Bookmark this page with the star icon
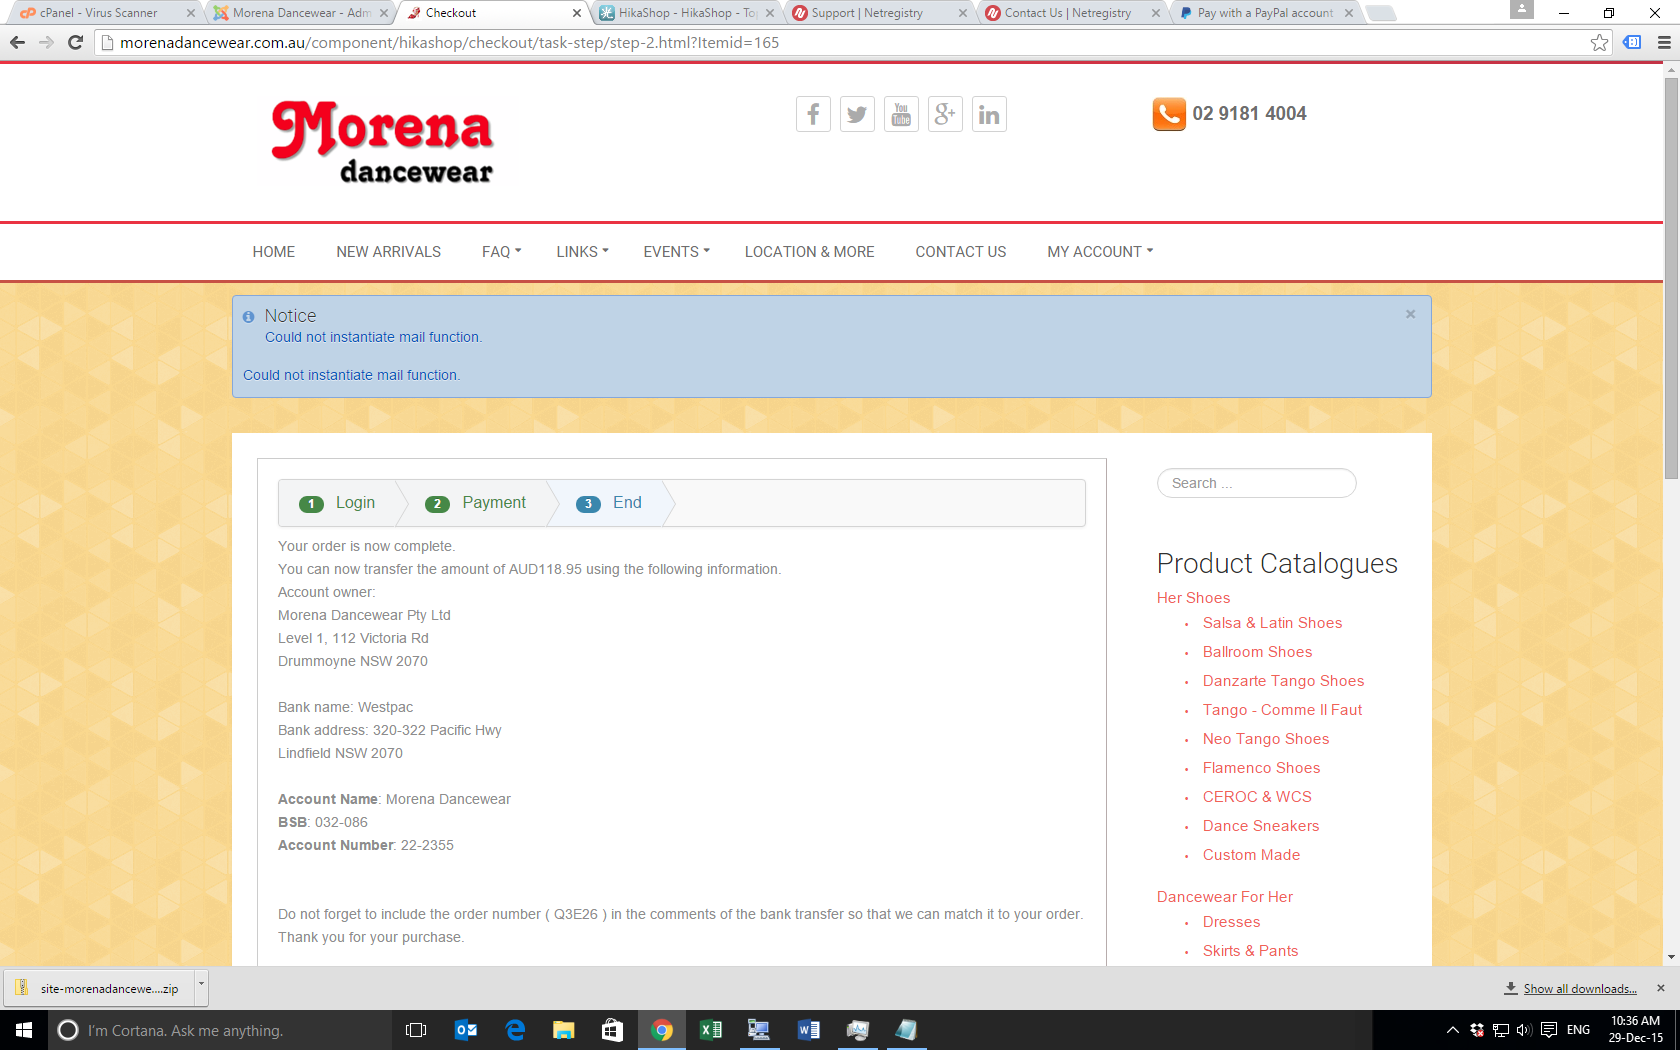This screenshot has height=1050, width=1680. pos(1599,42)
